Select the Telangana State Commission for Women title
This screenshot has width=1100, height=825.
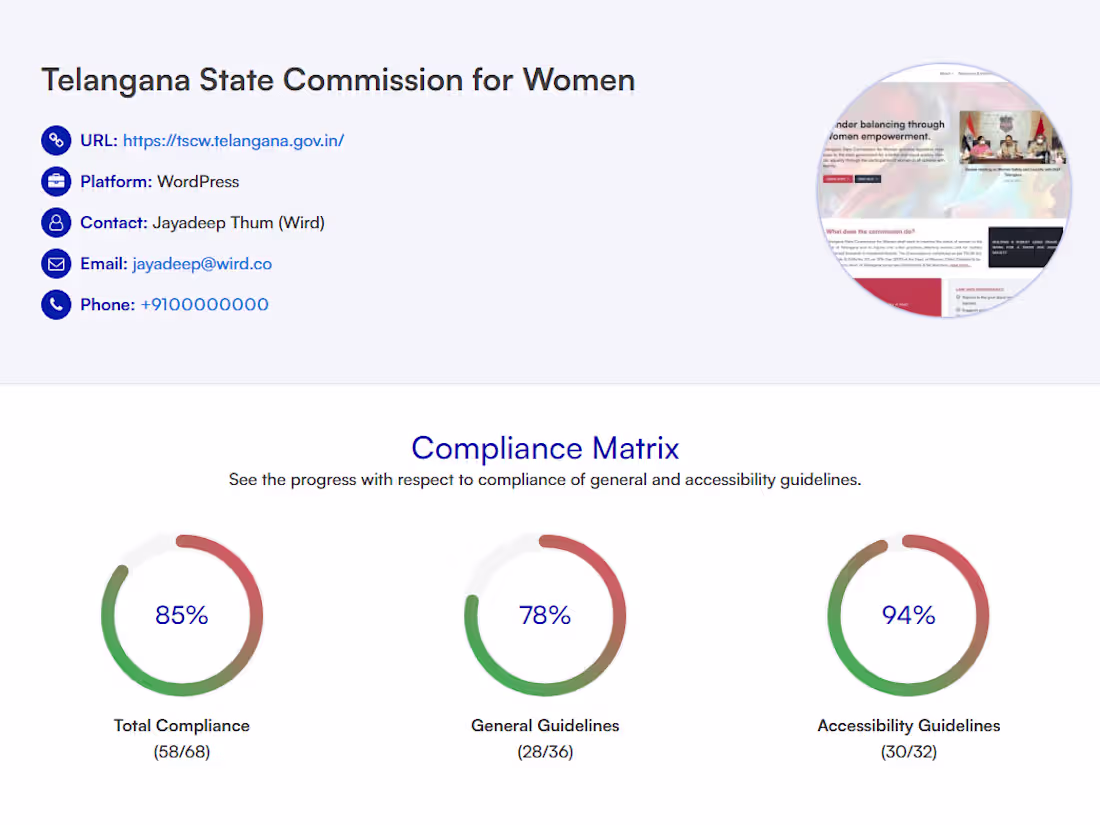pos(337,80)
